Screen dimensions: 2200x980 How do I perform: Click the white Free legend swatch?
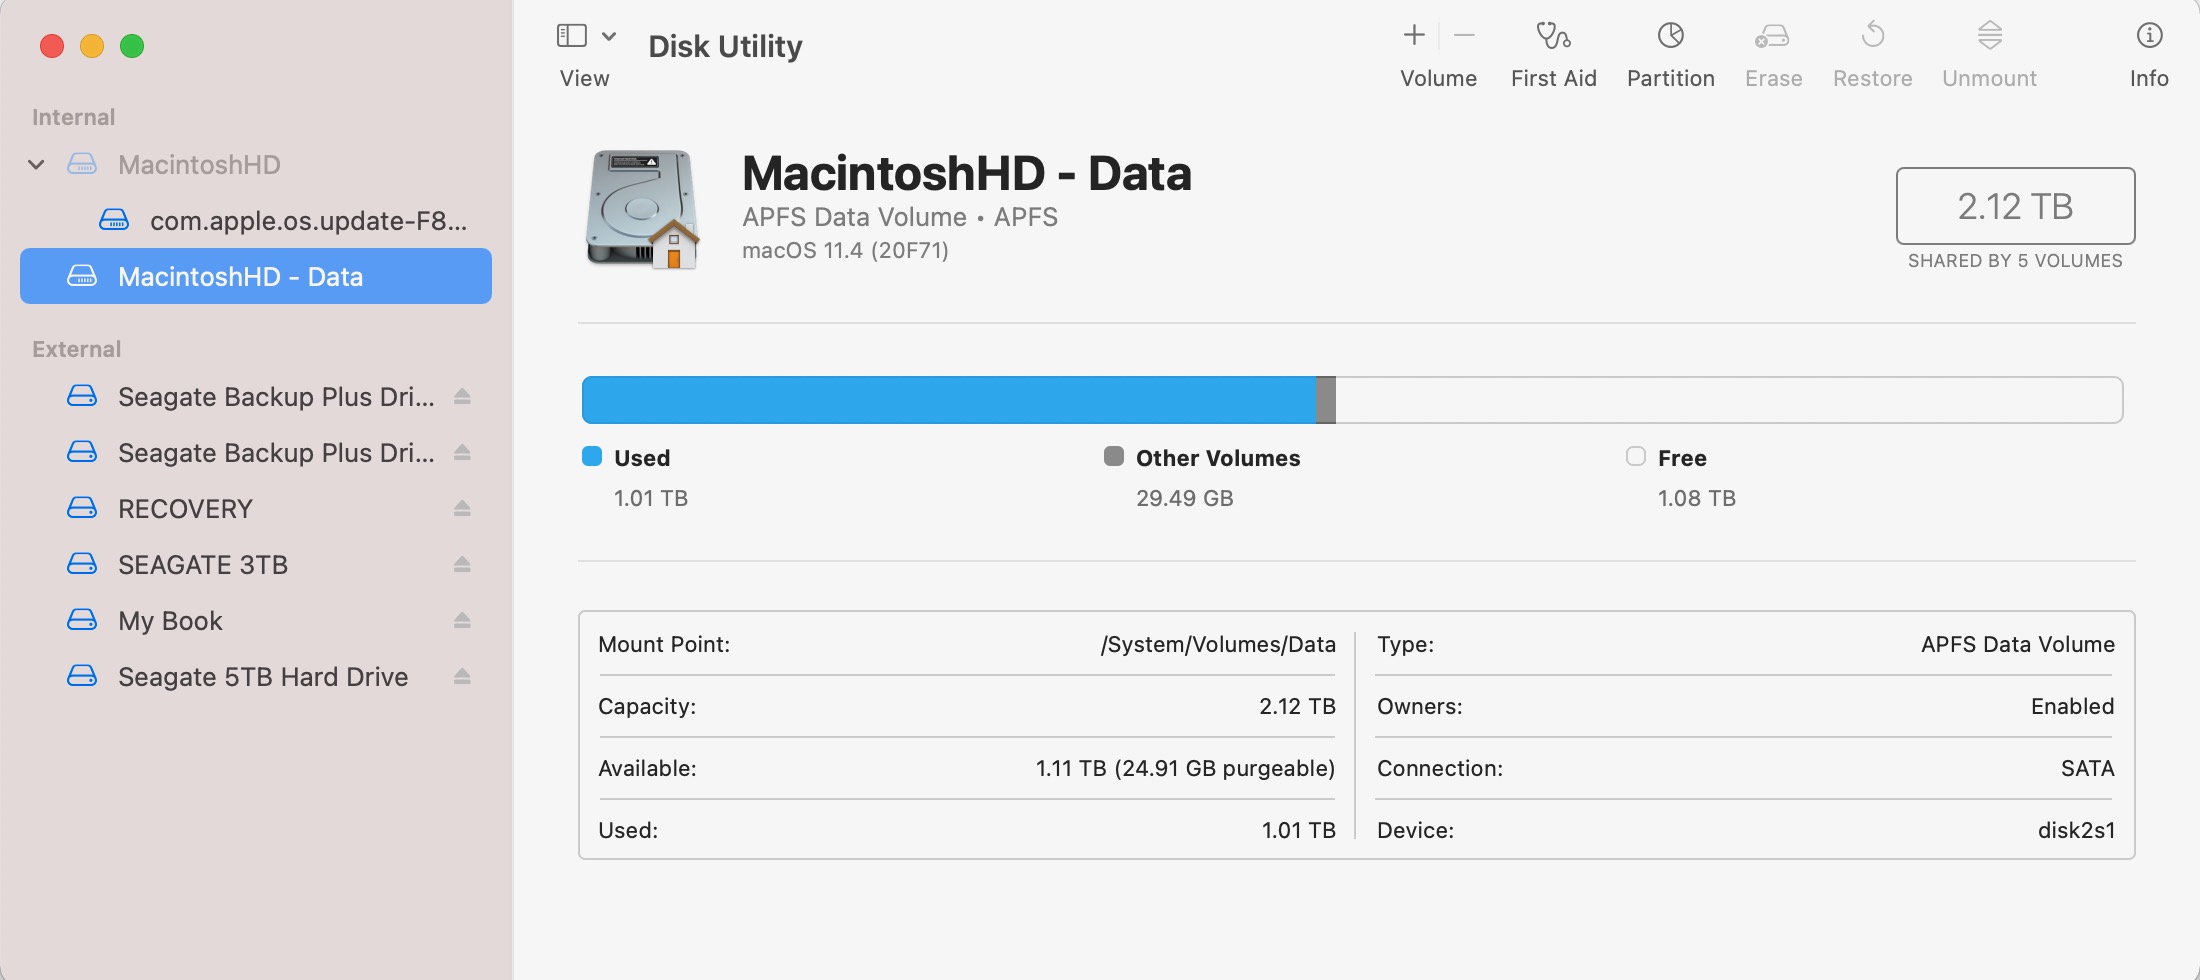pyautogui.click(x=1636, y=456)
